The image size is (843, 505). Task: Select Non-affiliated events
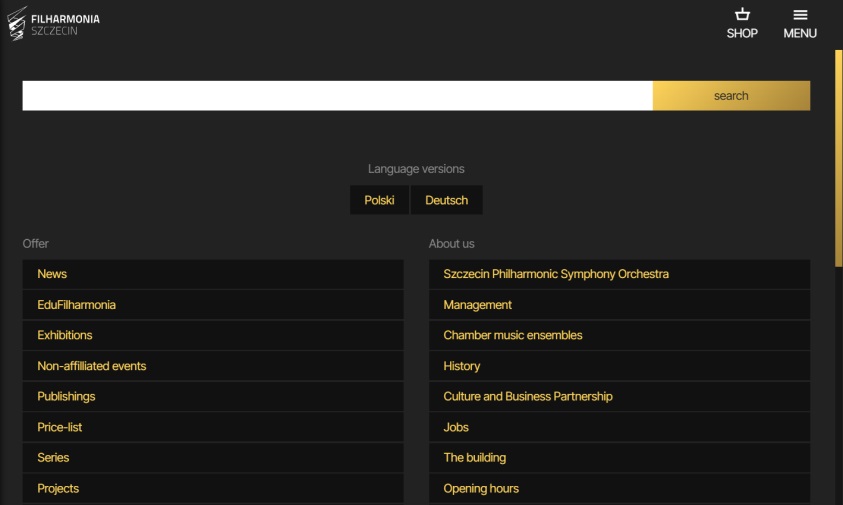pyautogui.click(x=91, y=366)
